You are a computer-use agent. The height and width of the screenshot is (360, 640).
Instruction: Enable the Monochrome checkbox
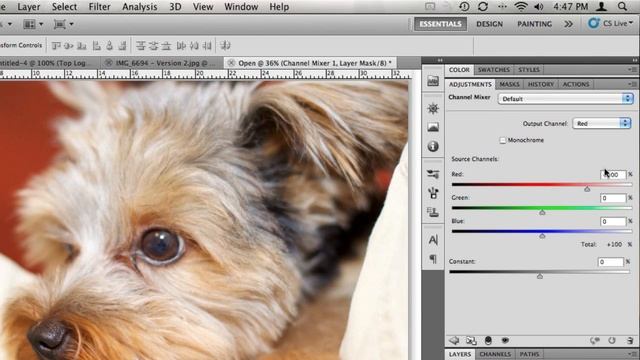503,140
